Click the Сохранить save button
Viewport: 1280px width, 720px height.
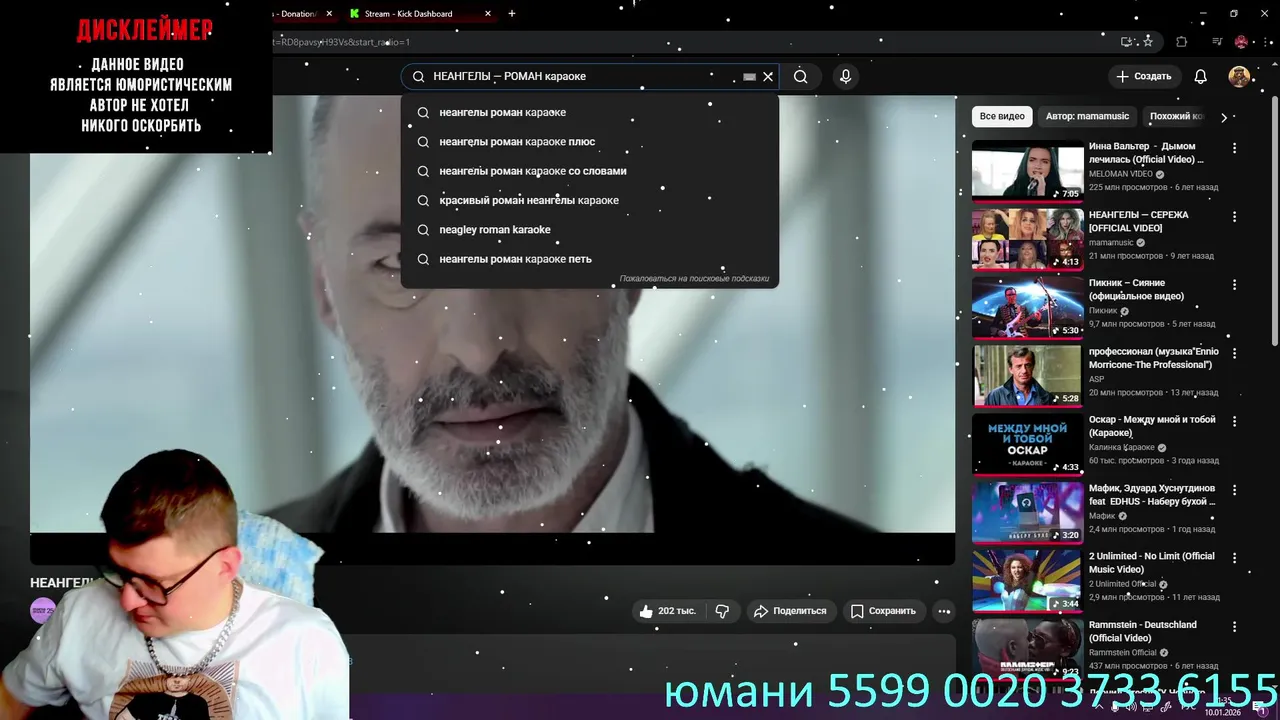point(883,611)
